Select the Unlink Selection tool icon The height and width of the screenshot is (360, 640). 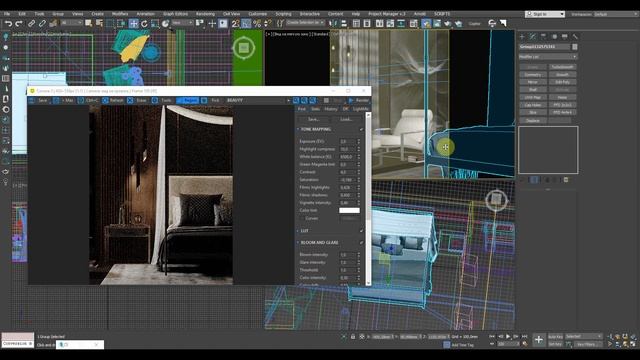(x=42, y=24)
